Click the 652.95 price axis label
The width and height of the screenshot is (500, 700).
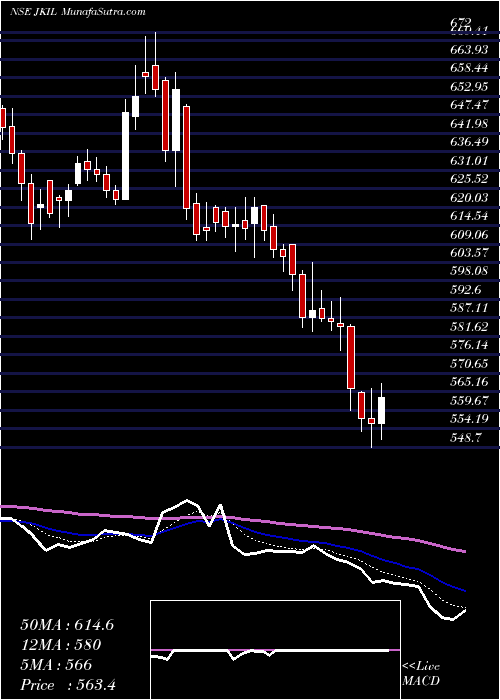tap(469, 87)
